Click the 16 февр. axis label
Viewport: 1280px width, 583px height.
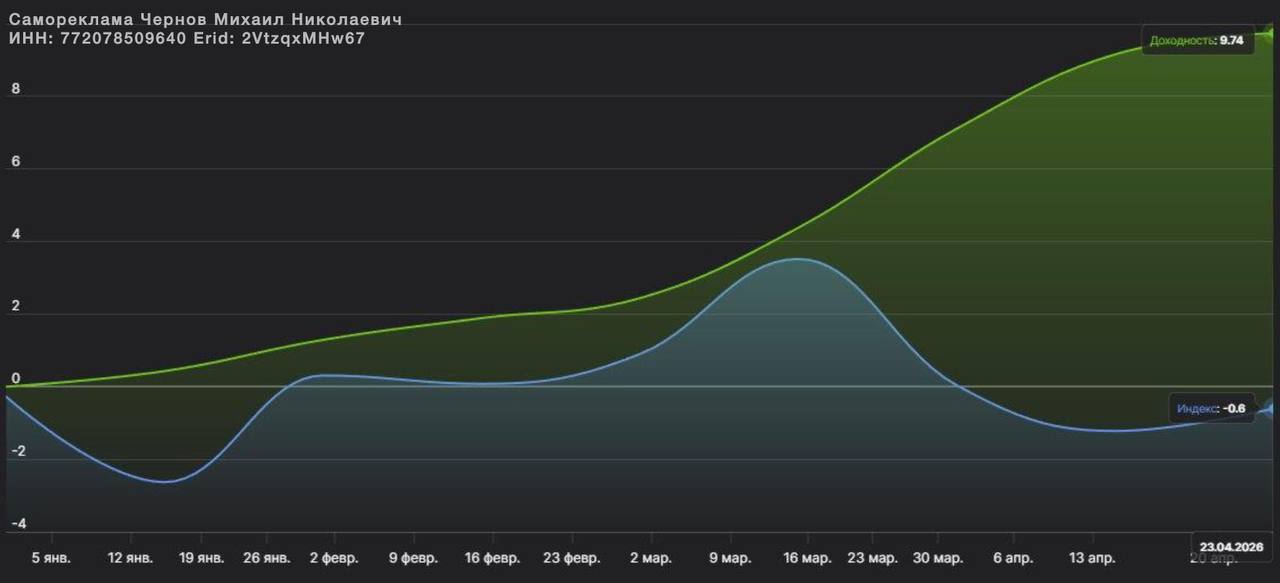492,559
